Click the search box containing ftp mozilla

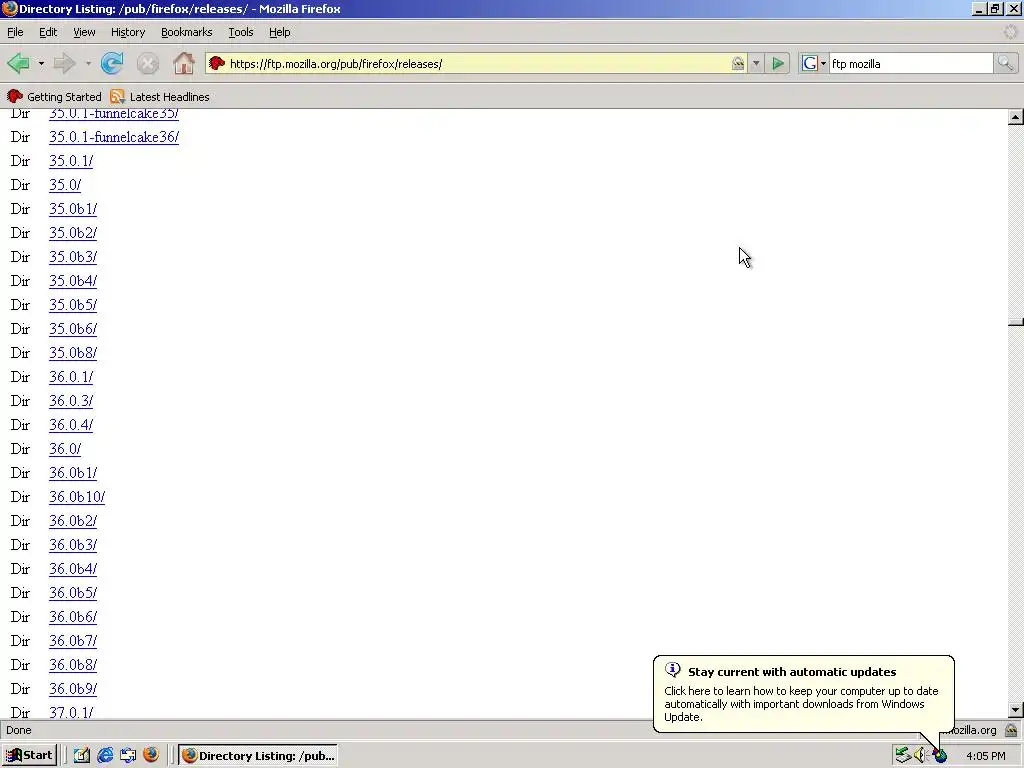pyautogui.click(x=911, y=63)
